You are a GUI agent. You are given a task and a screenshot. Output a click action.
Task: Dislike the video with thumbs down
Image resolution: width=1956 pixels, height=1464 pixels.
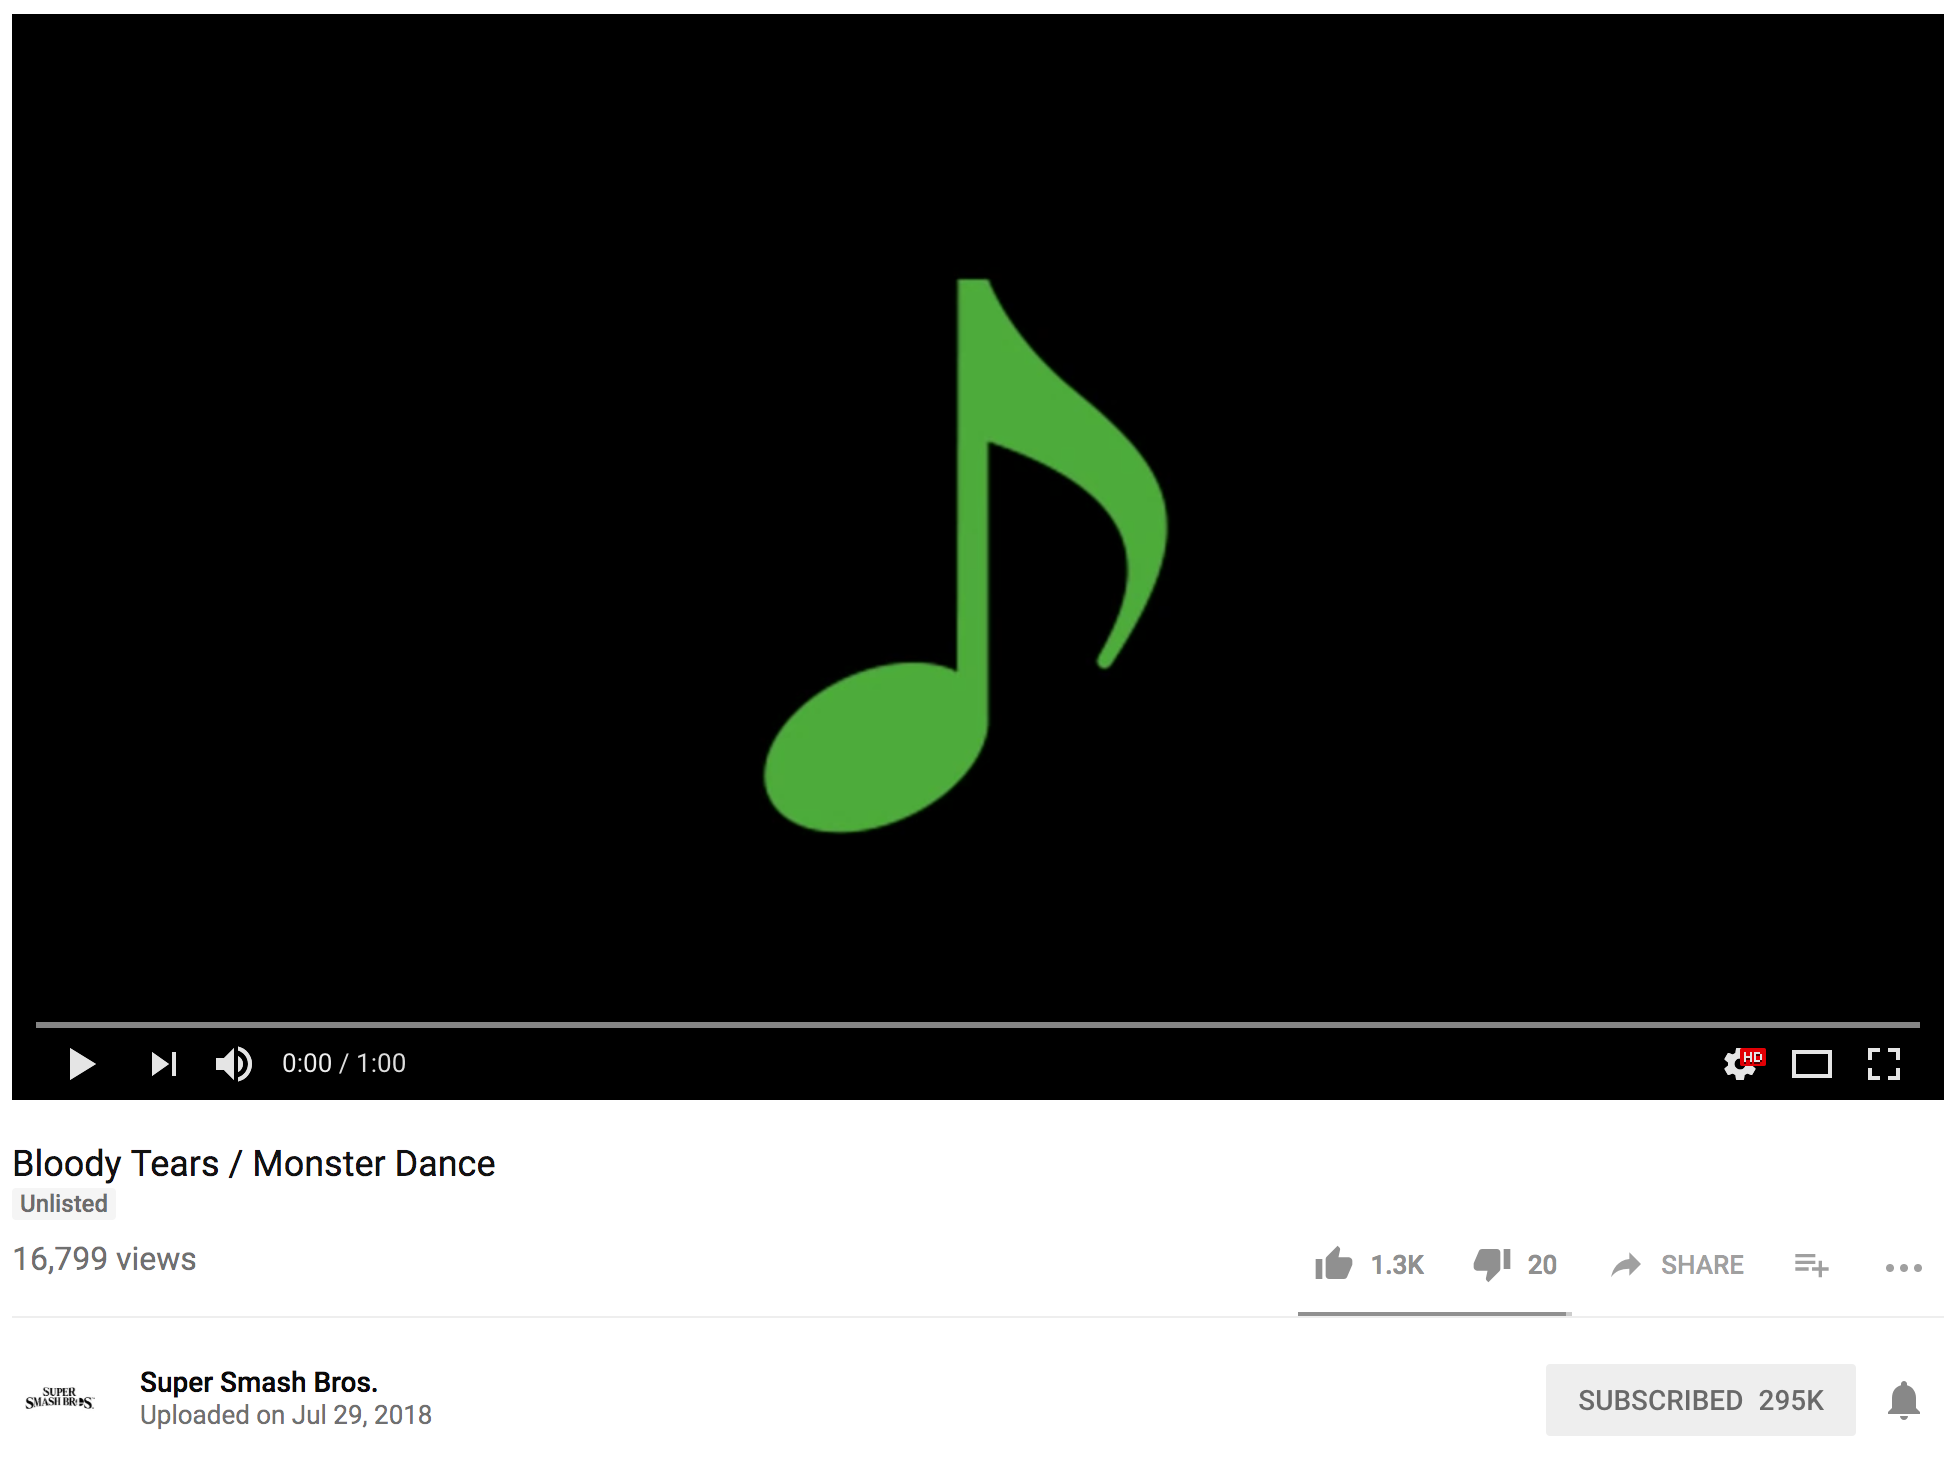1492,1265
